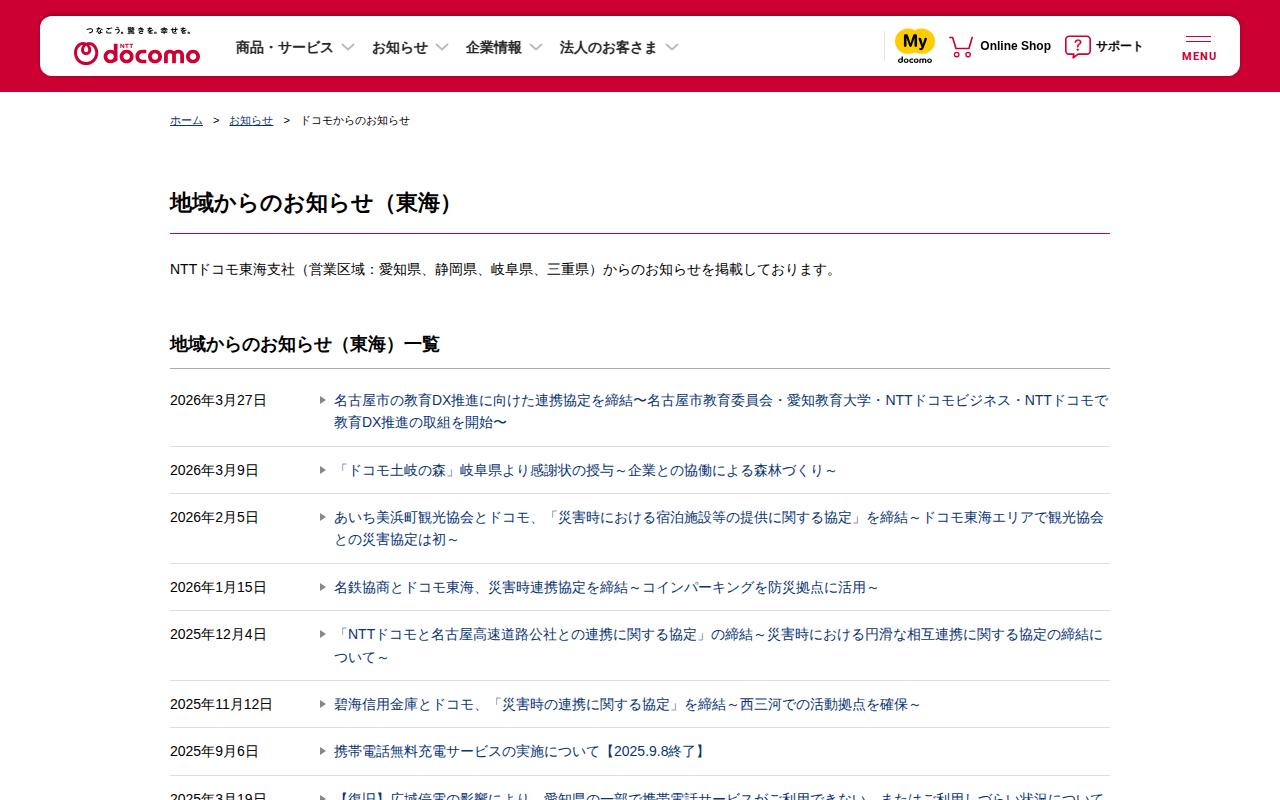1280x800 pixels.
Task: Expand the お知らせ chevron in header
Action: click(442, 47)
